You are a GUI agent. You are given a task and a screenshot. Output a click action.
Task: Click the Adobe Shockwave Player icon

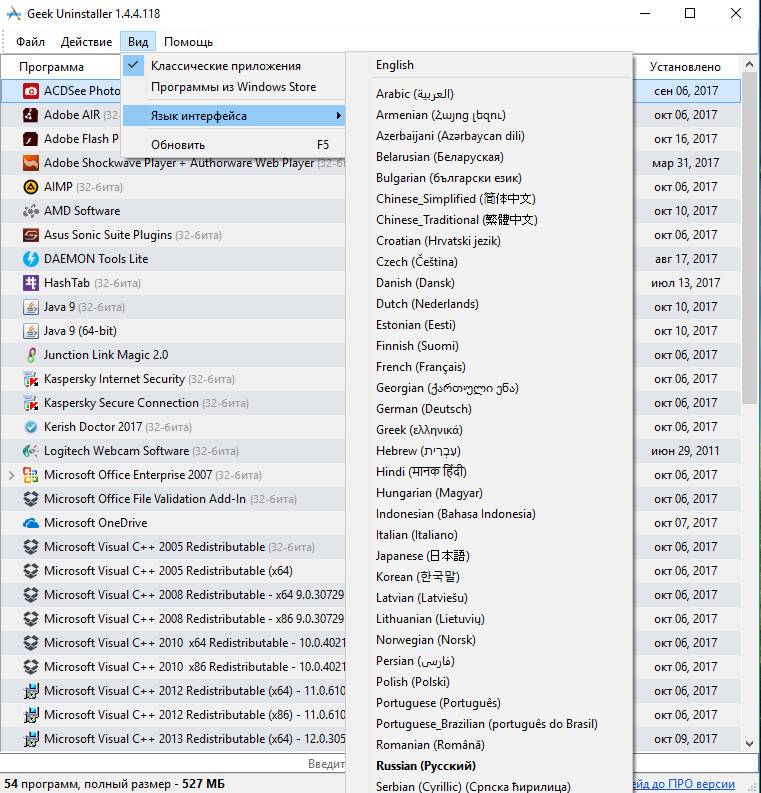[31, 163]
